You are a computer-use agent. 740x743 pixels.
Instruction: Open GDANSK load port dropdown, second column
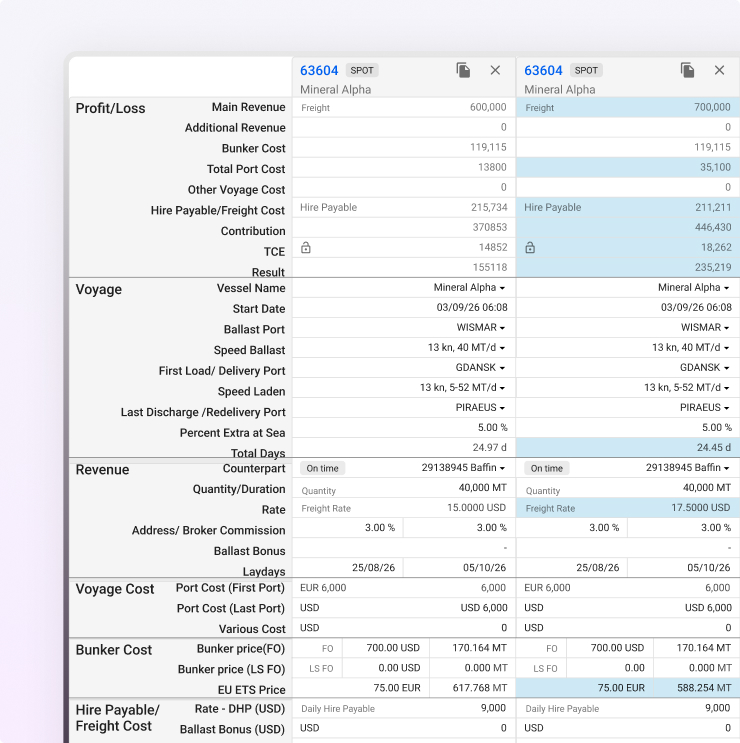(704, 368)
